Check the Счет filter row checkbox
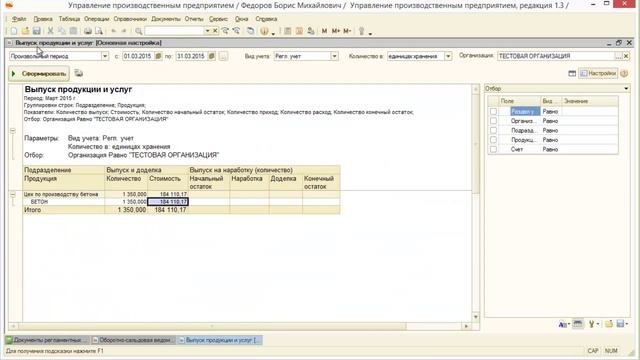This screenshot has height=360, width=640. 493,149
